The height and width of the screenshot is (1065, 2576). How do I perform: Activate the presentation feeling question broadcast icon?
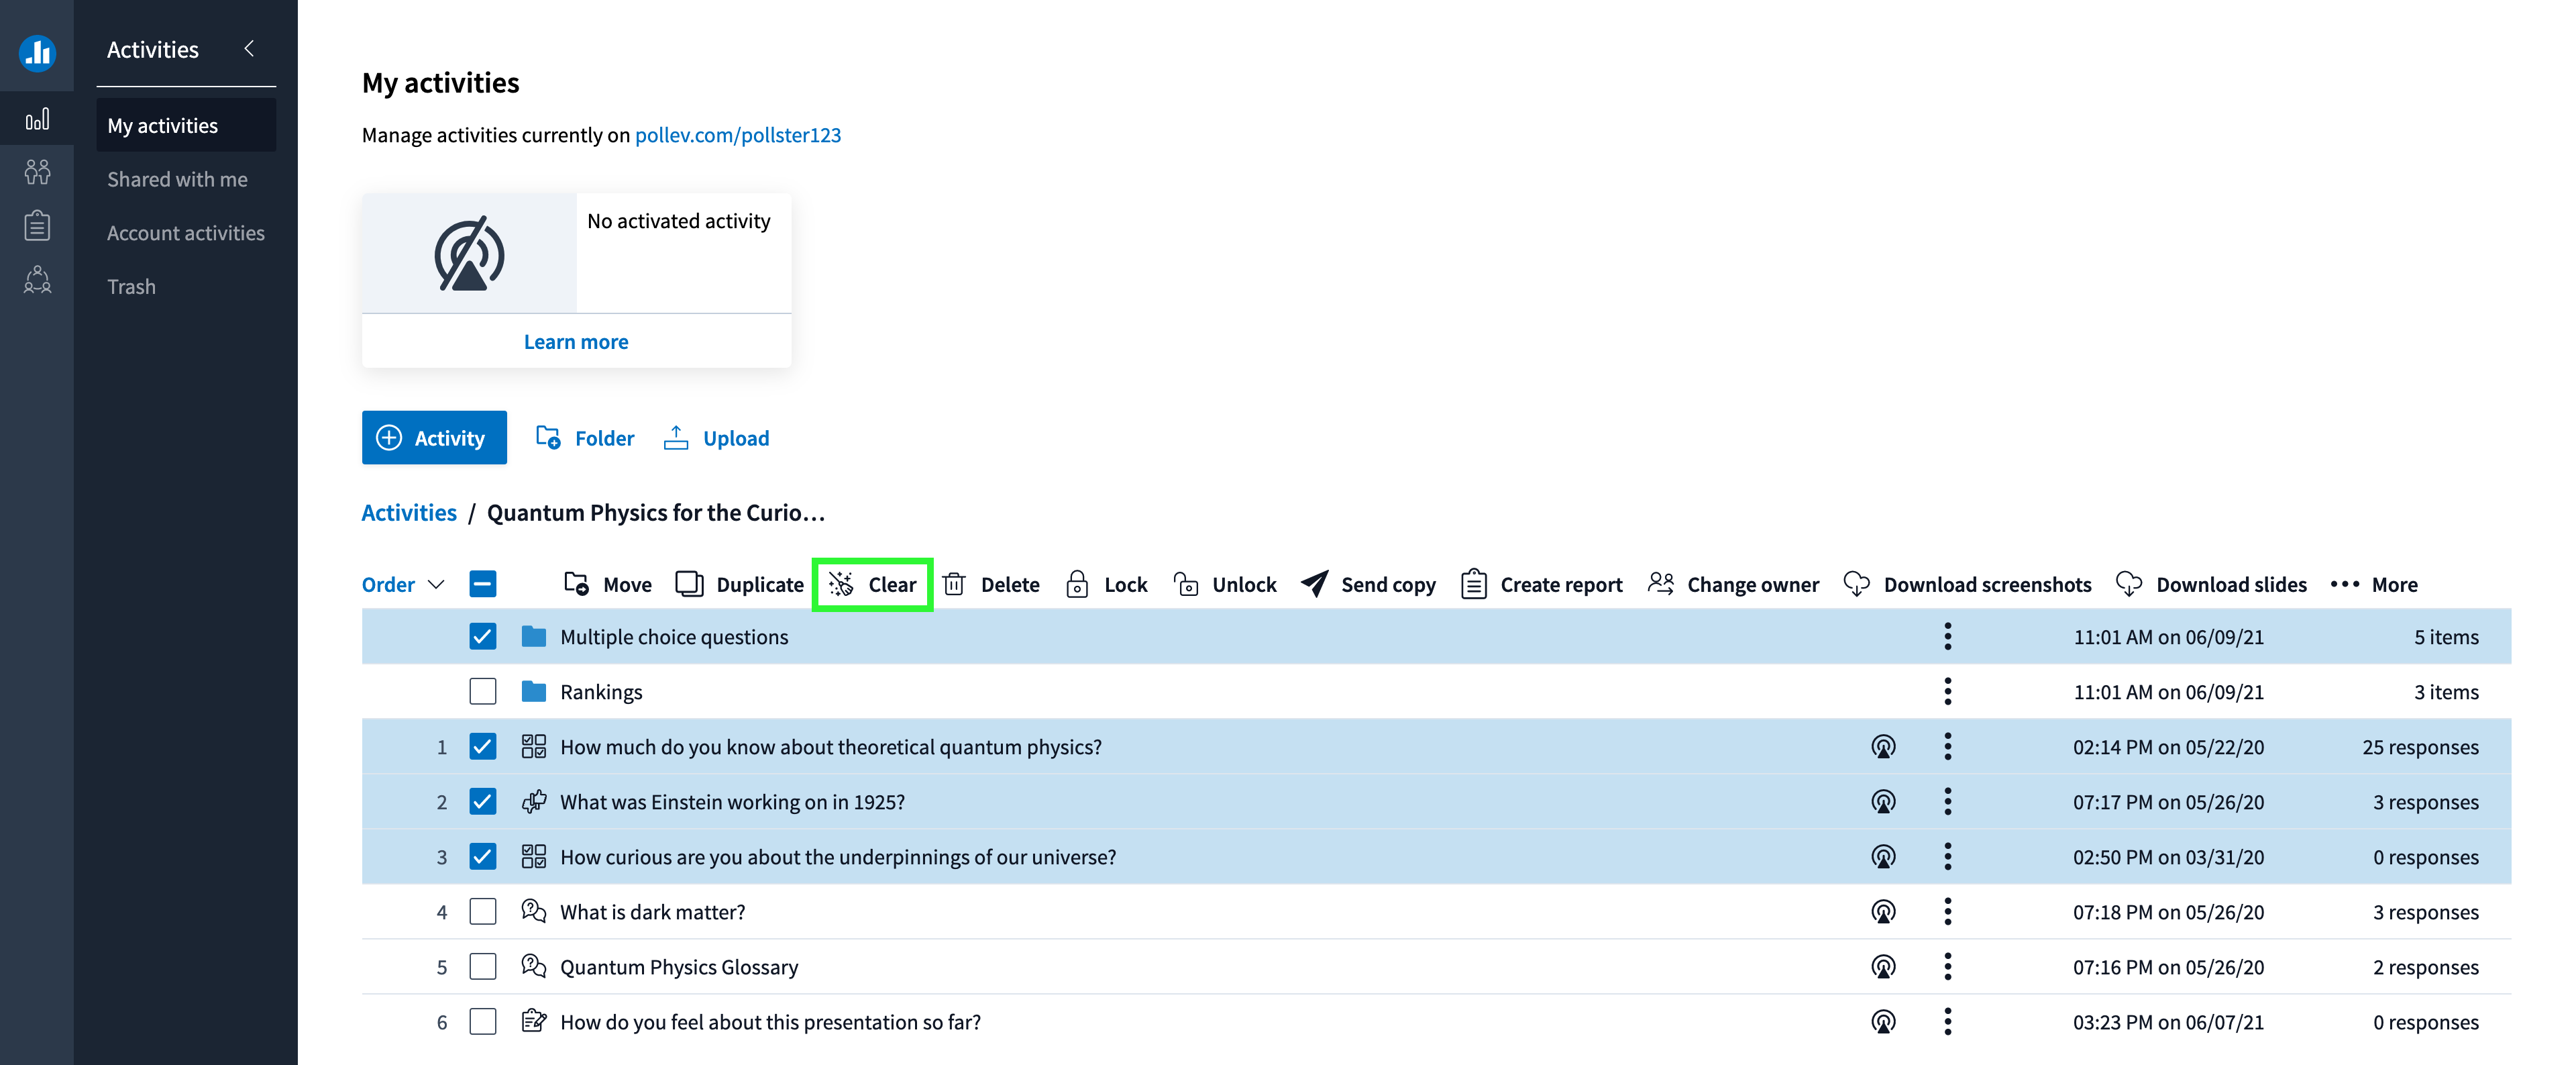tap(1883, 1022)
